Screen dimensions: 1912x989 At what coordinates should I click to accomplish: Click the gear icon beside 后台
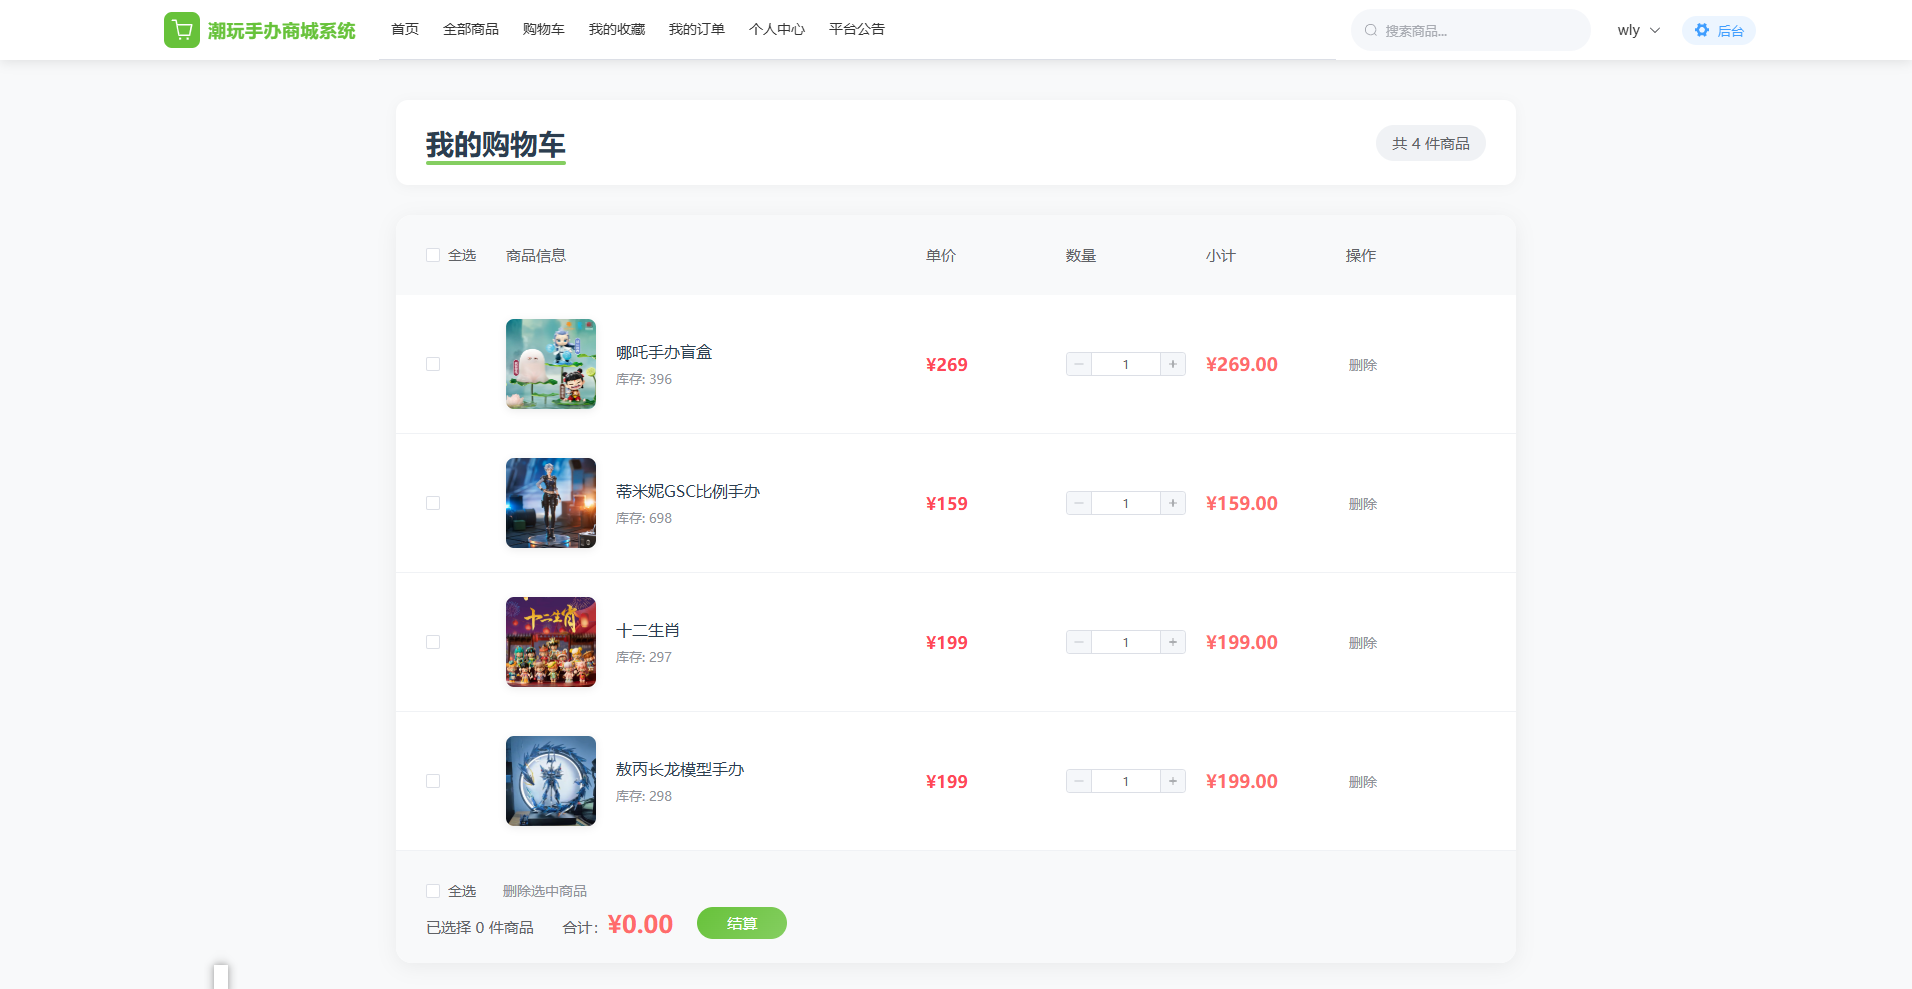click(1701, 30)
